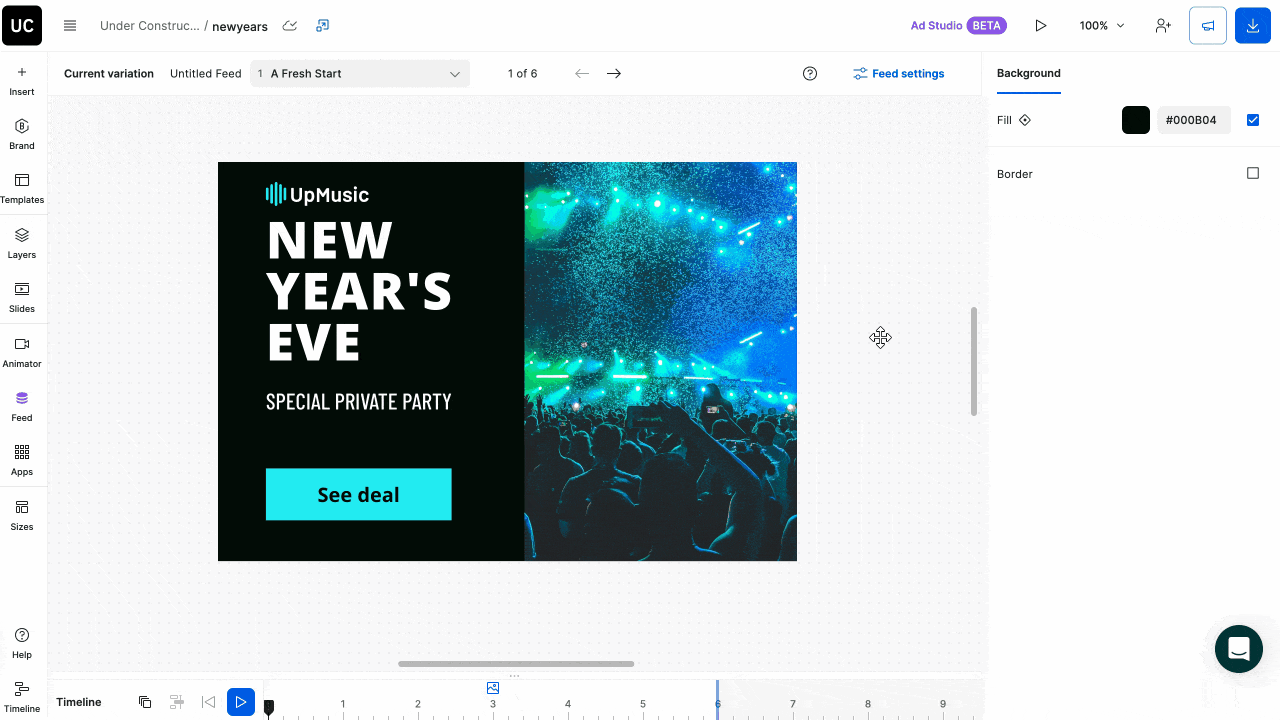Click the image marker at 3 seconds
Image resolution: width=1280 pixels, height=720 pixels.
[x=492, y=688]
